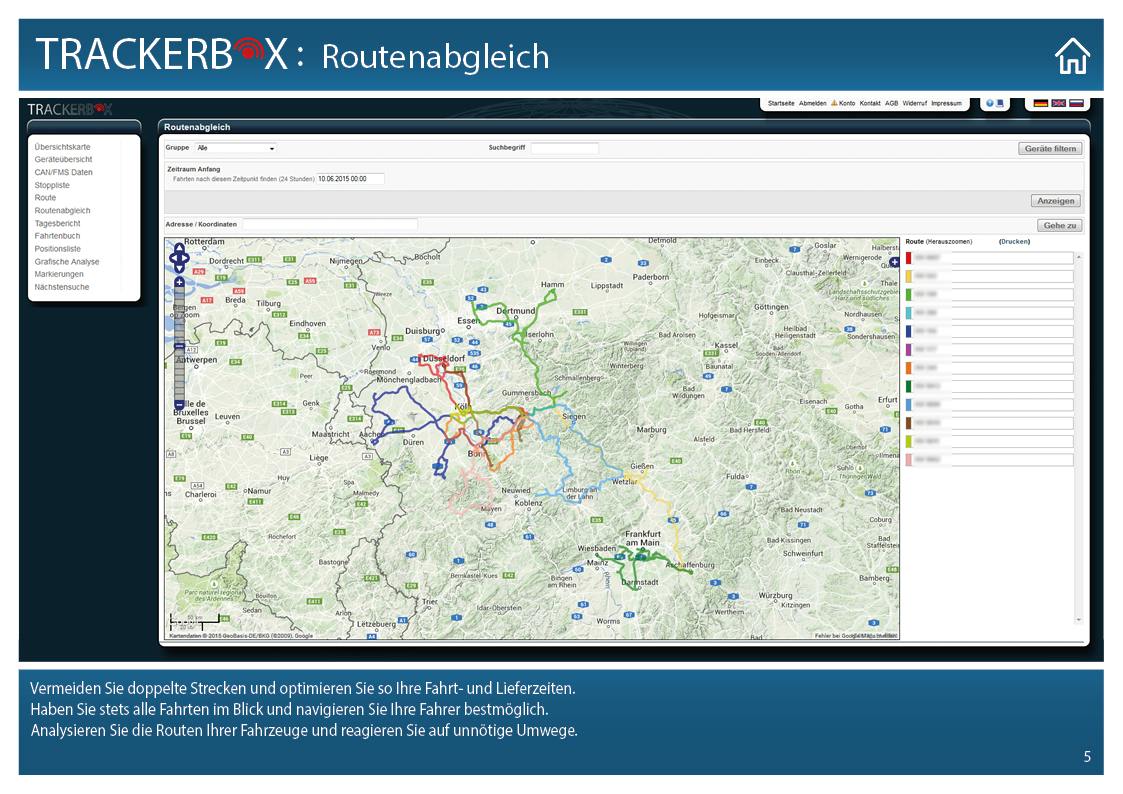Click the Gehe zu button
Image resolution: width=1123 pixels, height=794 pixels.
pyautogui.click(x=1059, y=226)
